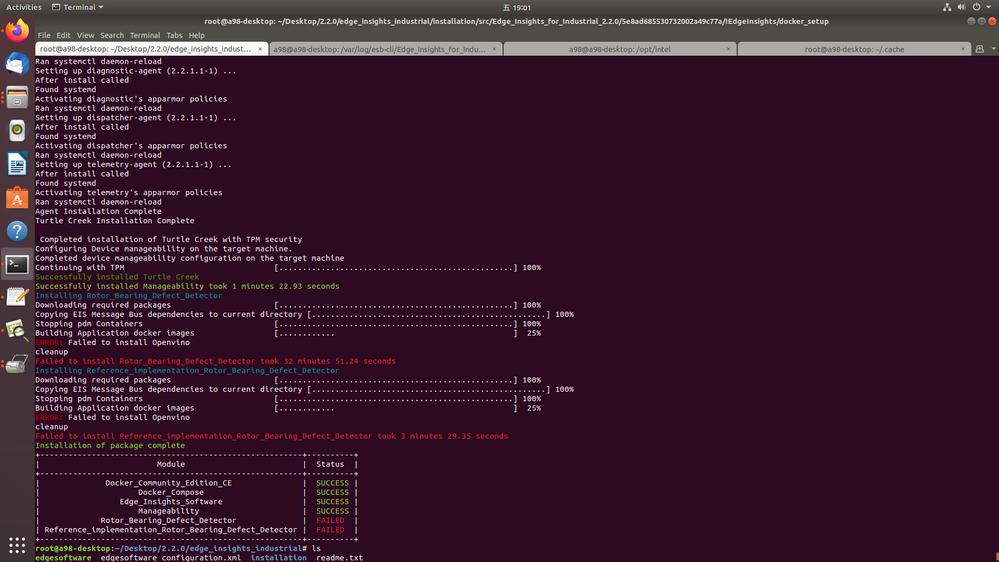Open Ubuntu Software from the dock
999x562 pixels.
tap(17, 198)
